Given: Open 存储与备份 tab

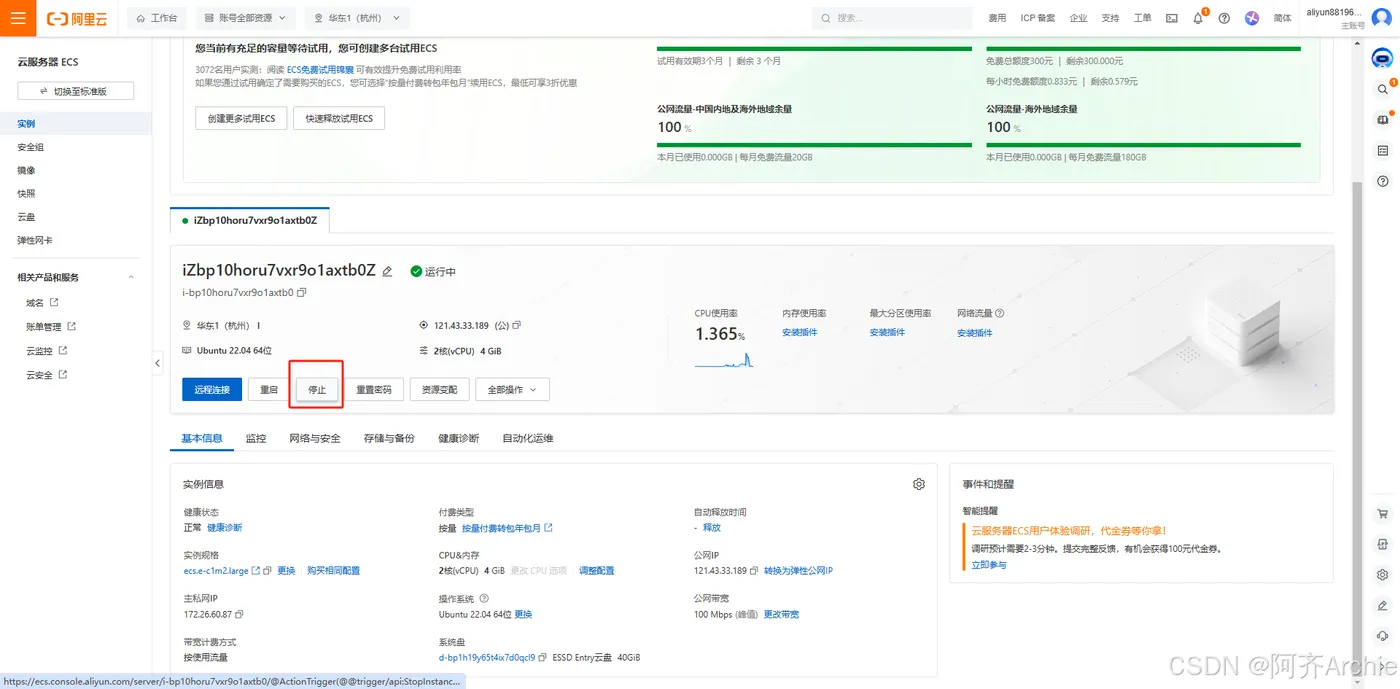Looking at the screenshot, I should click(390, 438).
